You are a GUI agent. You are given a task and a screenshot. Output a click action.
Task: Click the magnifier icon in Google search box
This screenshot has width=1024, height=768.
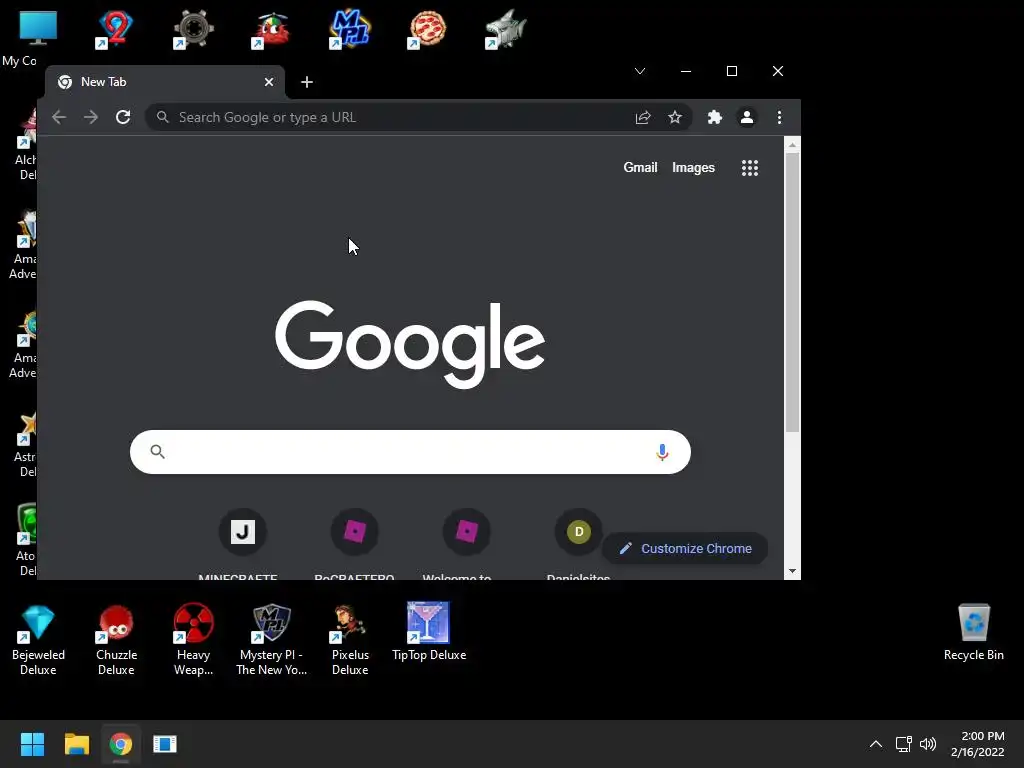(x=157, y=451)
